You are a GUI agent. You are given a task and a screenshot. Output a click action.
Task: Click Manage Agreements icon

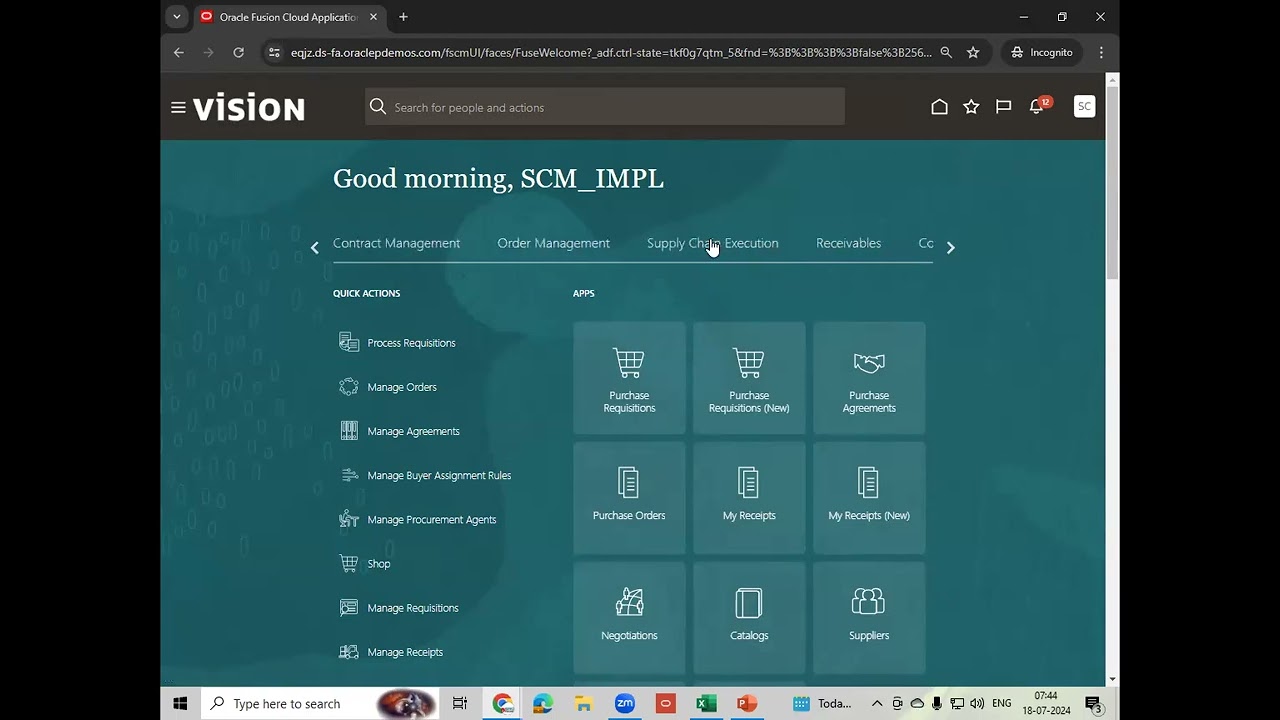point(349,431)
